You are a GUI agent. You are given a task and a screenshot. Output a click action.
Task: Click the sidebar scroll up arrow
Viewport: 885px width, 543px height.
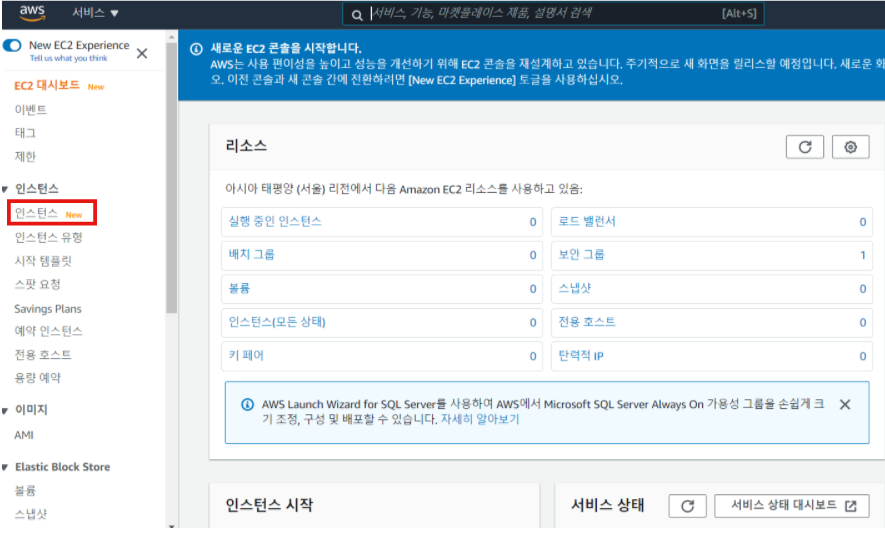point(172,37)
